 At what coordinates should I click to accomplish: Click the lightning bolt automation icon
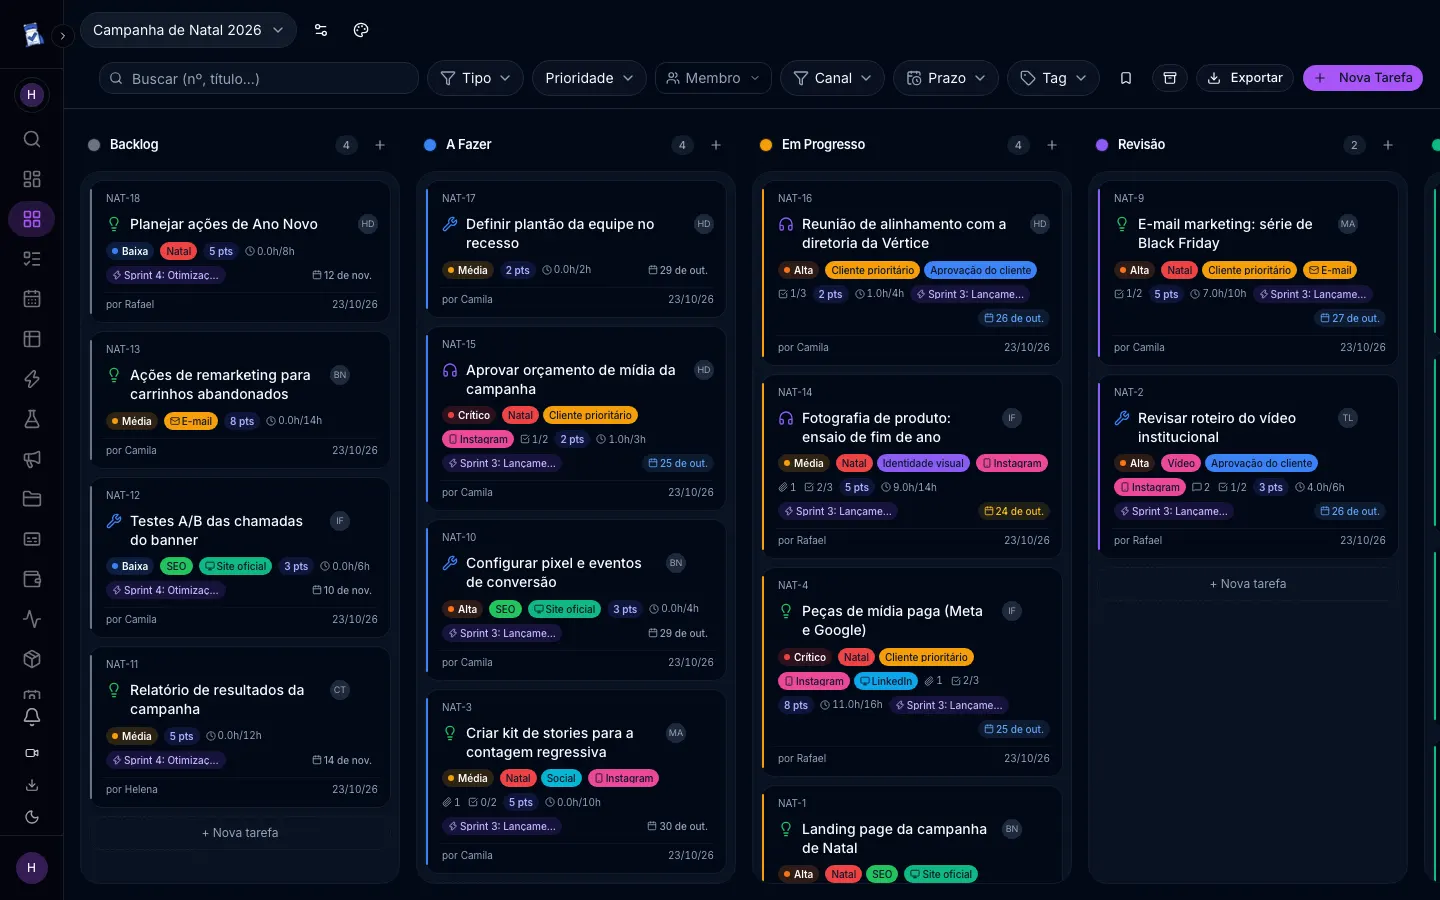32,379
